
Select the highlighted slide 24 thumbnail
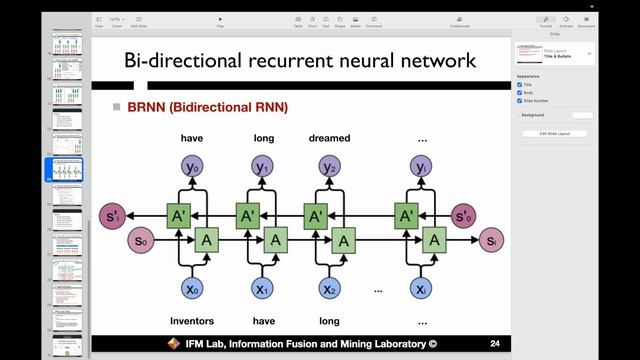(x=67, y=169)
